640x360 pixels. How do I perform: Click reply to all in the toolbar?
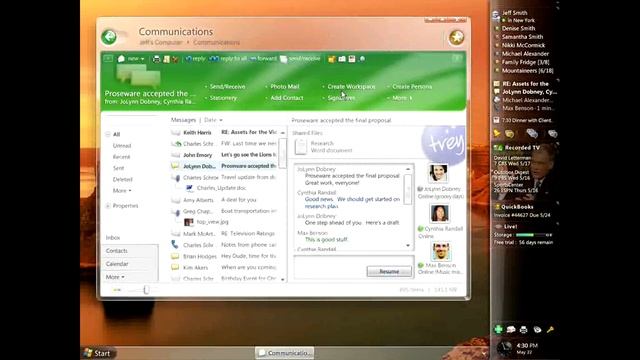click(228, 59)
